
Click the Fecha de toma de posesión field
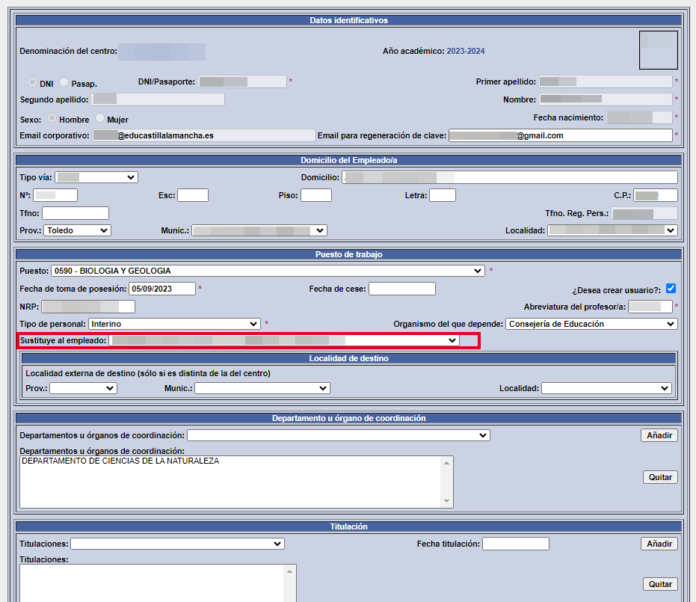click(161, 289)
